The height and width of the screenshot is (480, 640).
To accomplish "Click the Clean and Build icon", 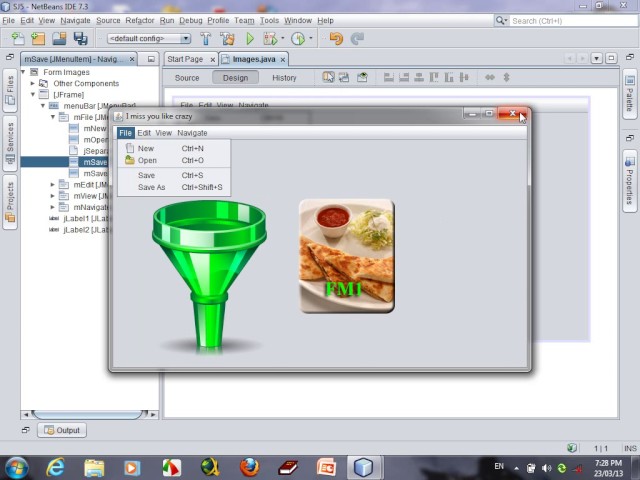I will click(x=227, y=38).
